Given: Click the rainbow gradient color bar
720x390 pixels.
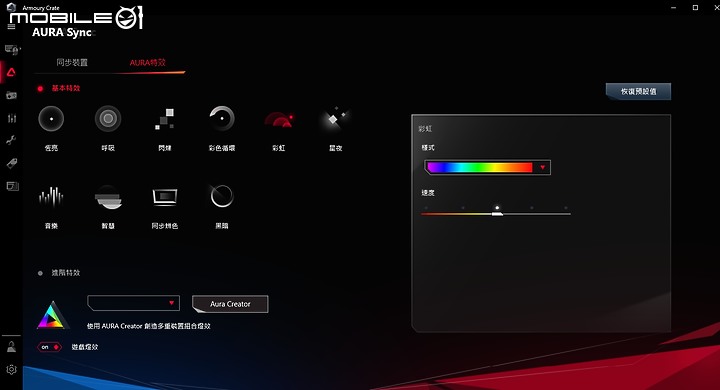Looking at the screenshot, I should (479, 167).
